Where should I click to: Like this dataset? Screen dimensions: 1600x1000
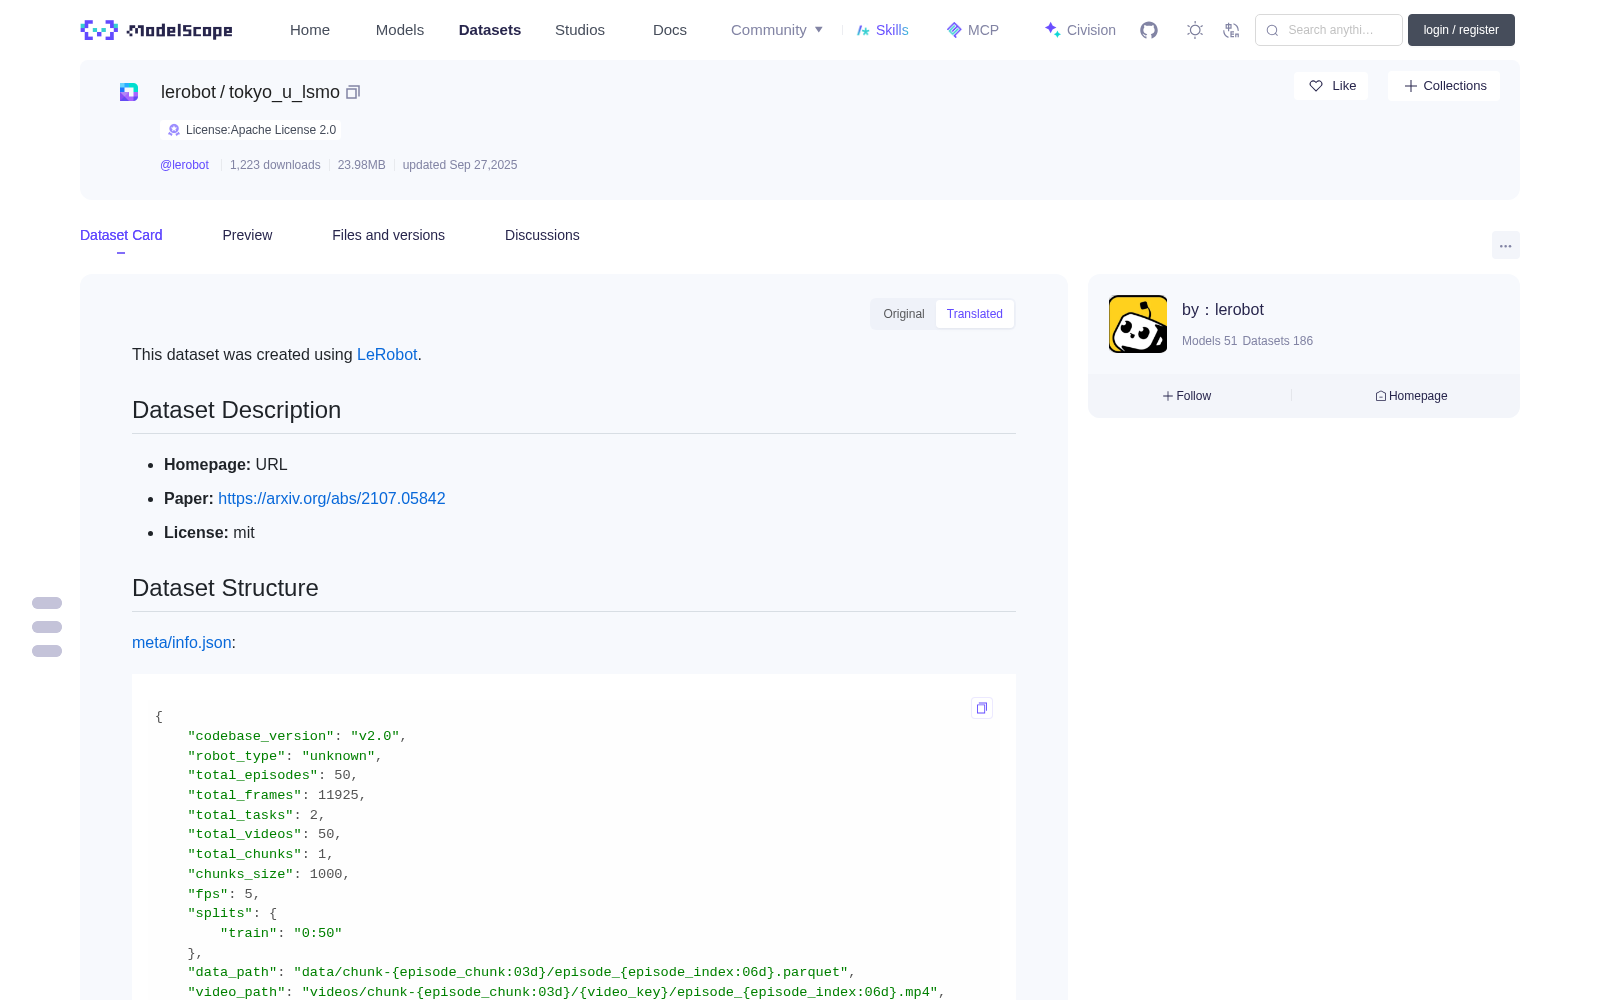click(x=1332, y=86)
